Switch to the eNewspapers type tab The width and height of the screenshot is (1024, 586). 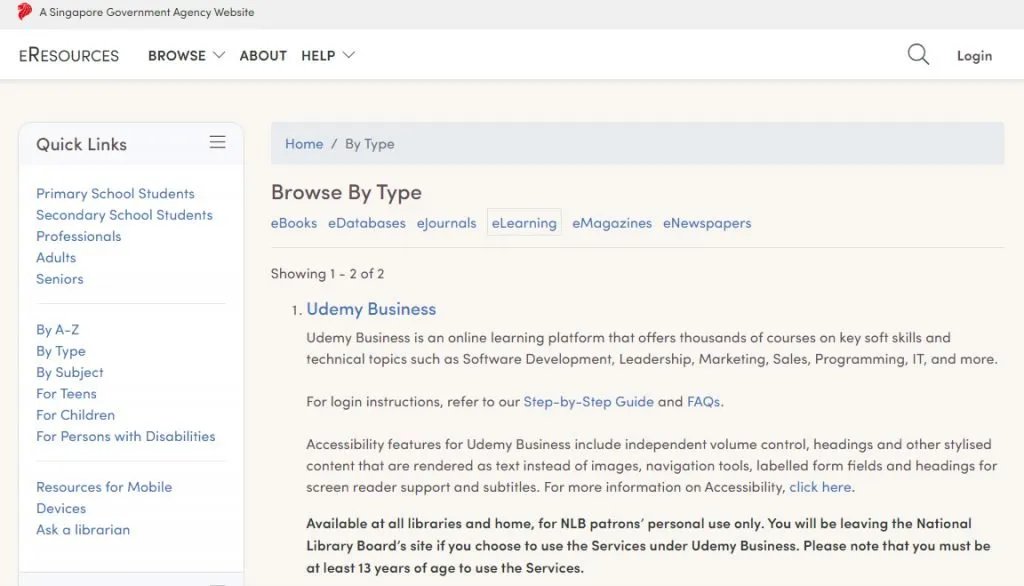coord(707,223)
